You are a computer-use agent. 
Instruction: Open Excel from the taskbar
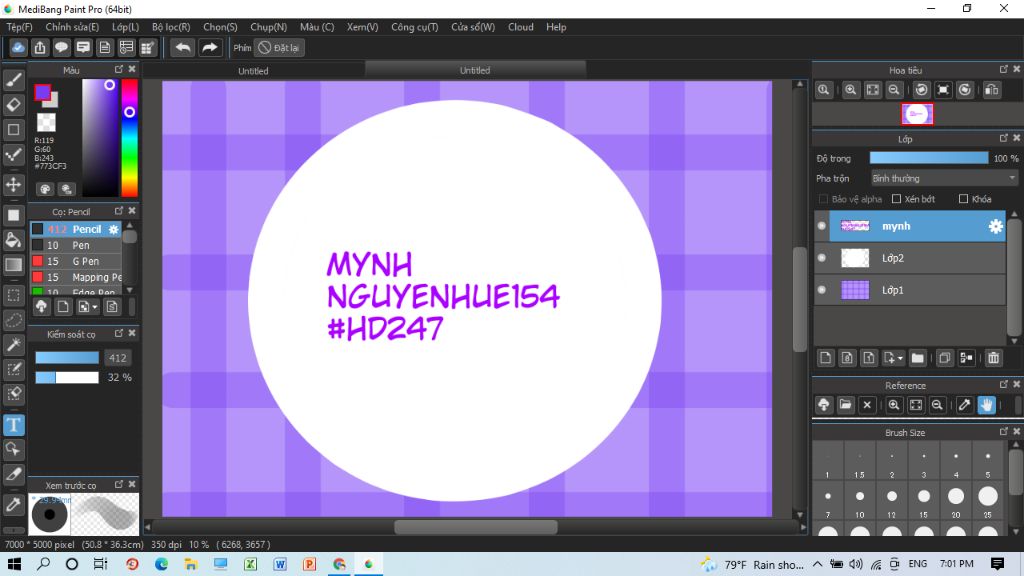pyautogui.click(x=250, y=564)
